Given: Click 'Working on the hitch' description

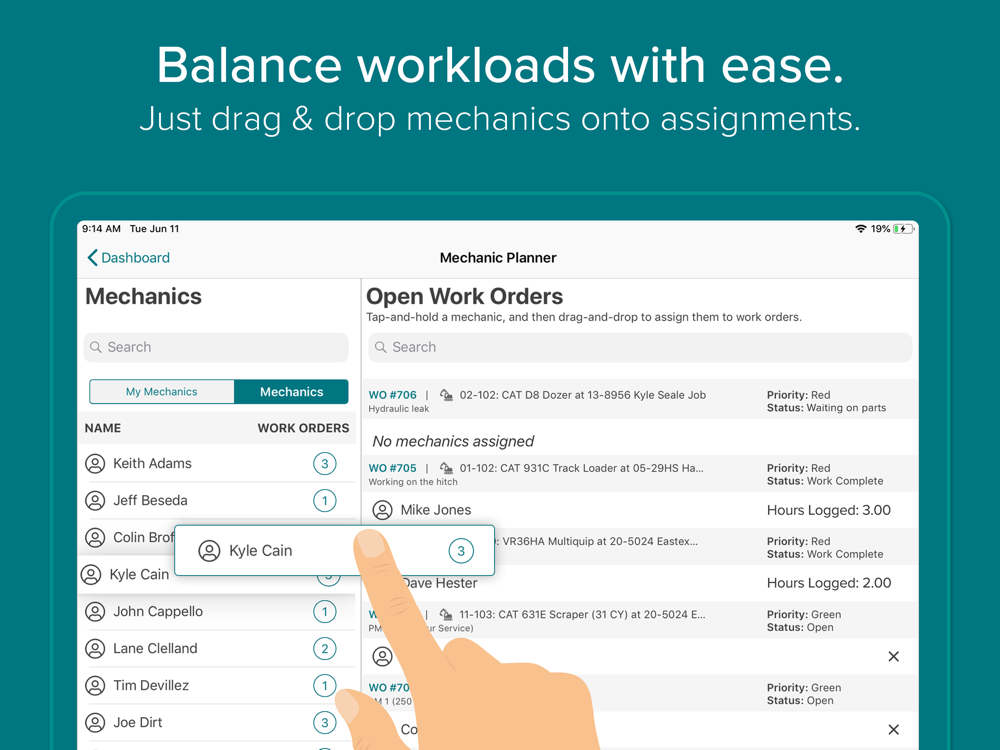Looking at the screenshot, I should 413,482.
